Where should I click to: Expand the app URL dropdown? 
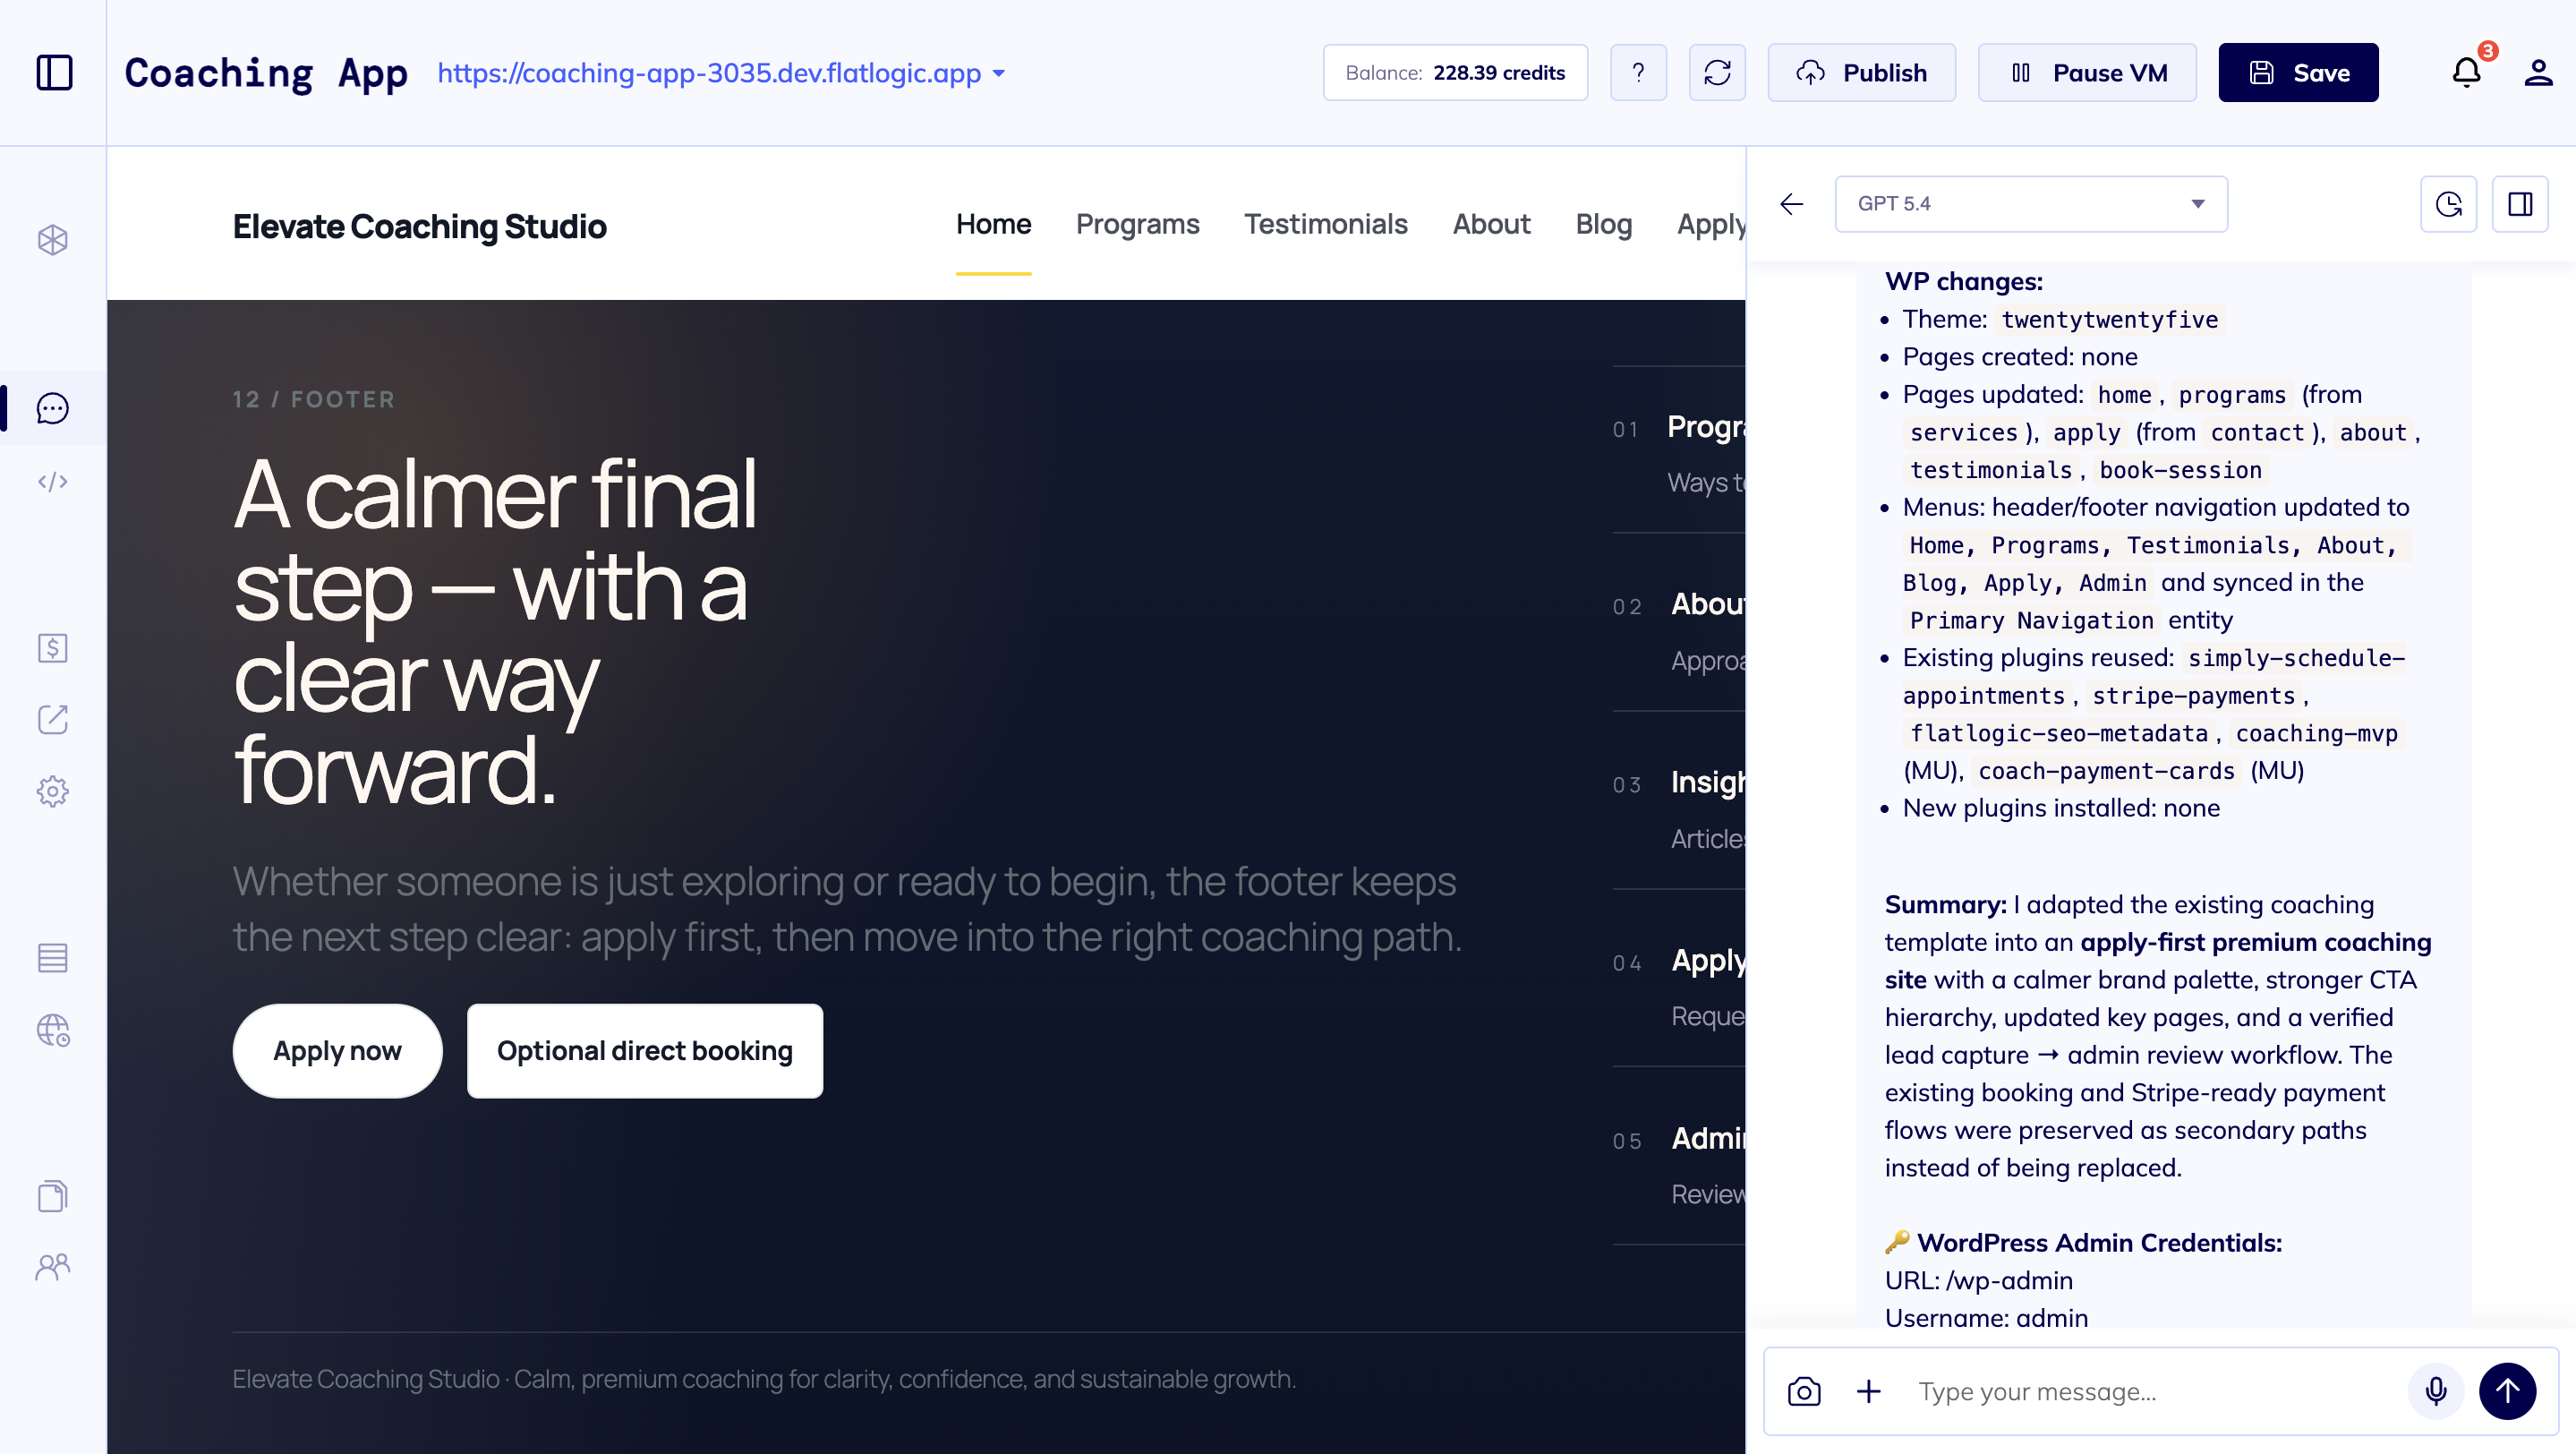(997, 73)
